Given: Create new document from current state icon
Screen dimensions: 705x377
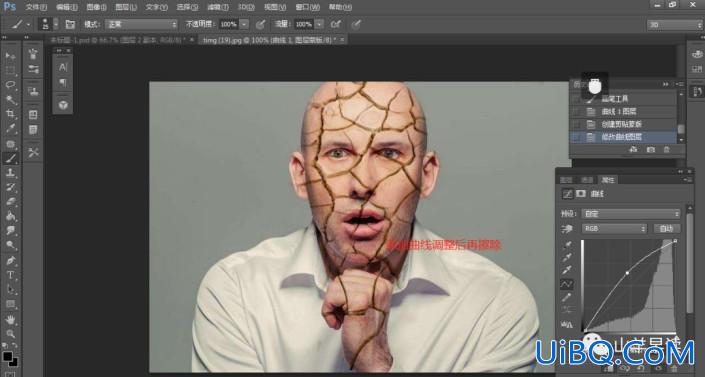Looking at the screenshot, I should click(x=634, y=149).
